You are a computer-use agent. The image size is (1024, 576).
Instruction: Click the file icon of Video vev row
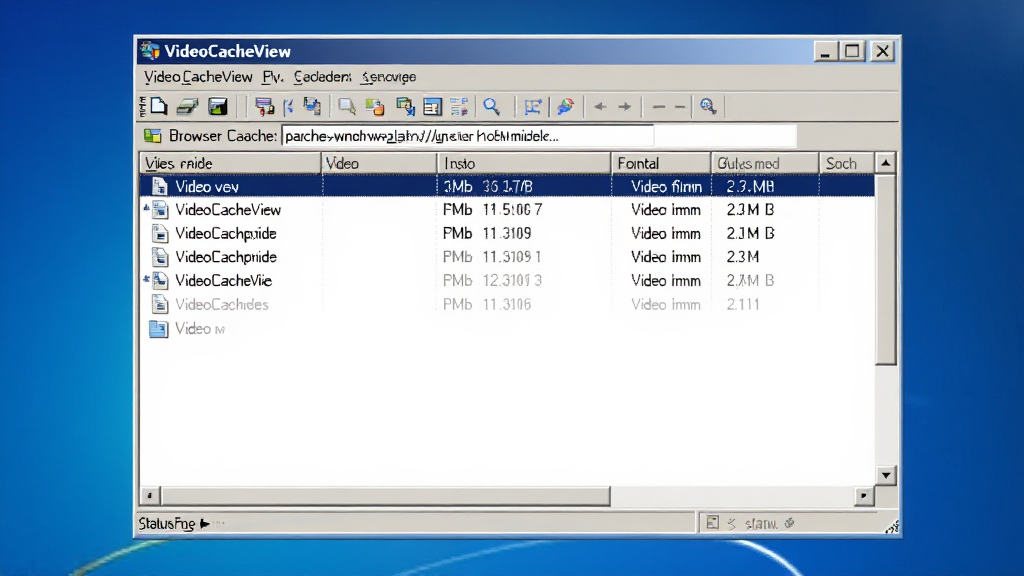click(159, 186)
